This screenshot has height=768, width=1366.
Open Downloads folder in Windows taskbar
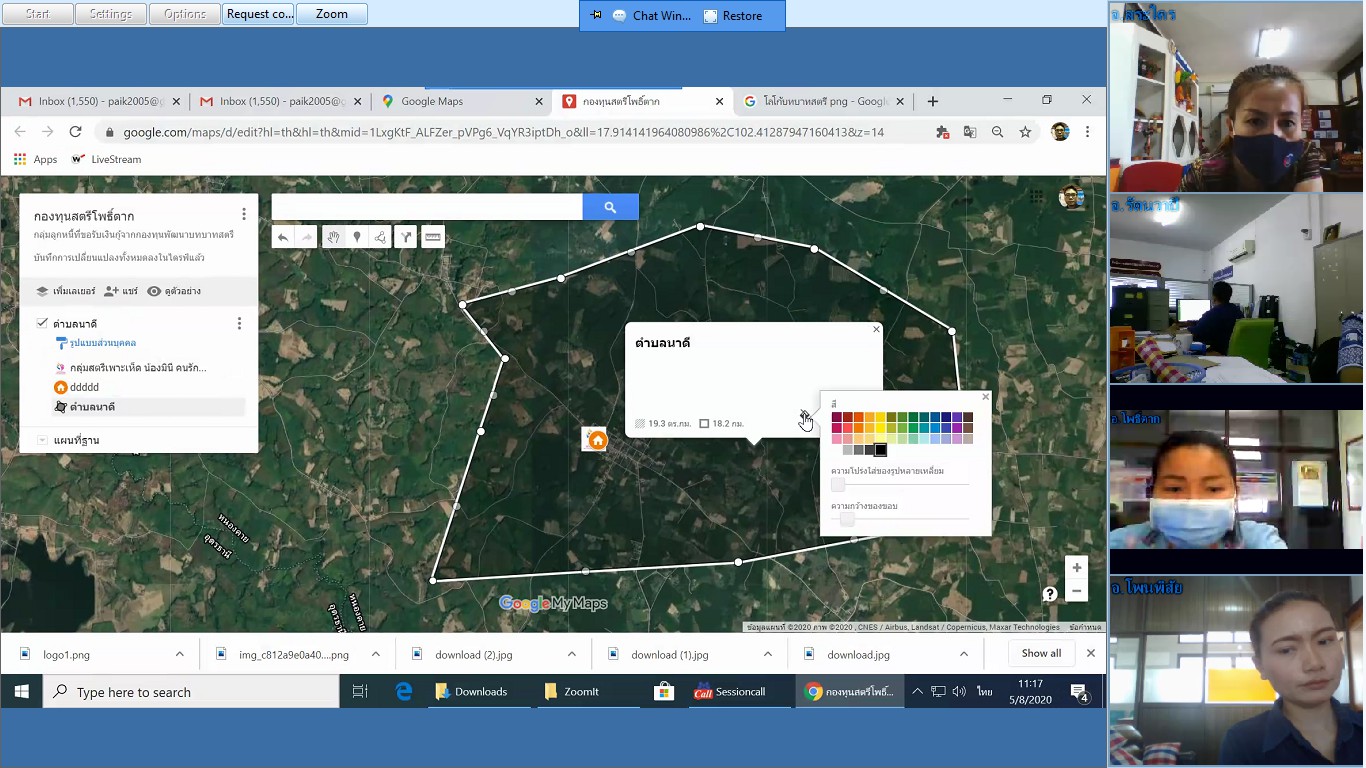tap(472, 692)
